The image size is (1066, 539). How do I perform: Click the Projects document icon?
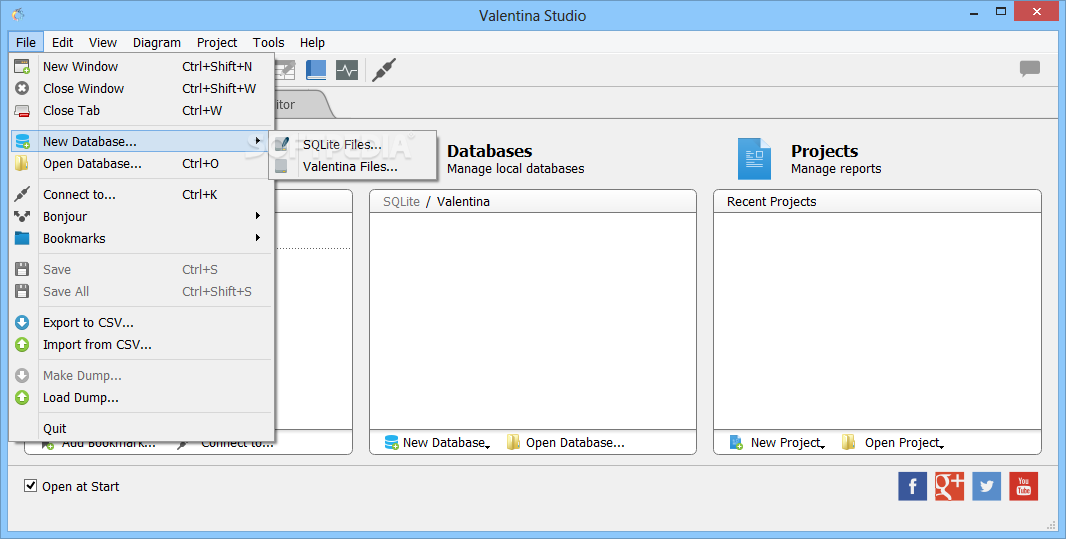point(754,159)
